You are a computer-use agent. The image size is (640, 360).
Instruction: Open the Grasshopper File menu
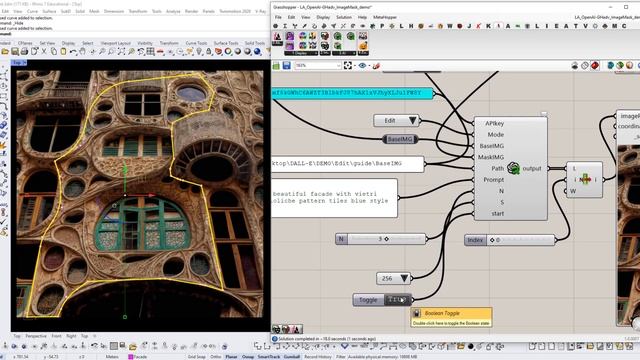point(278,17)
